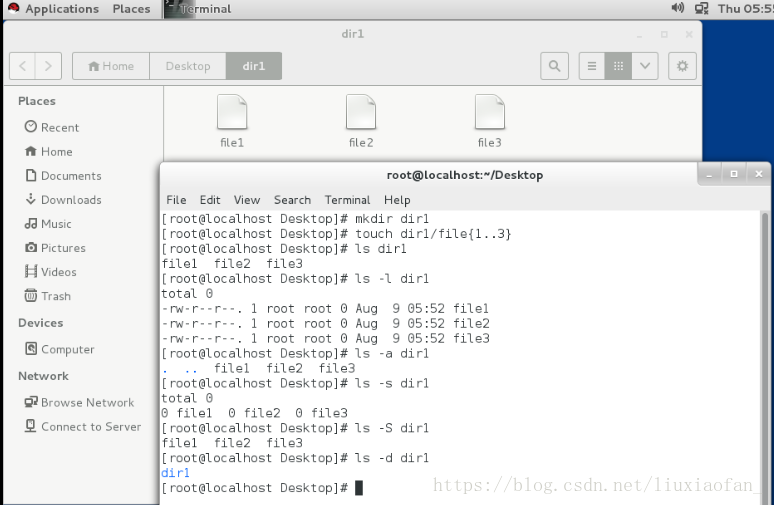Open the gear settings menu
774x505 pixels.
tap(682, 66)
